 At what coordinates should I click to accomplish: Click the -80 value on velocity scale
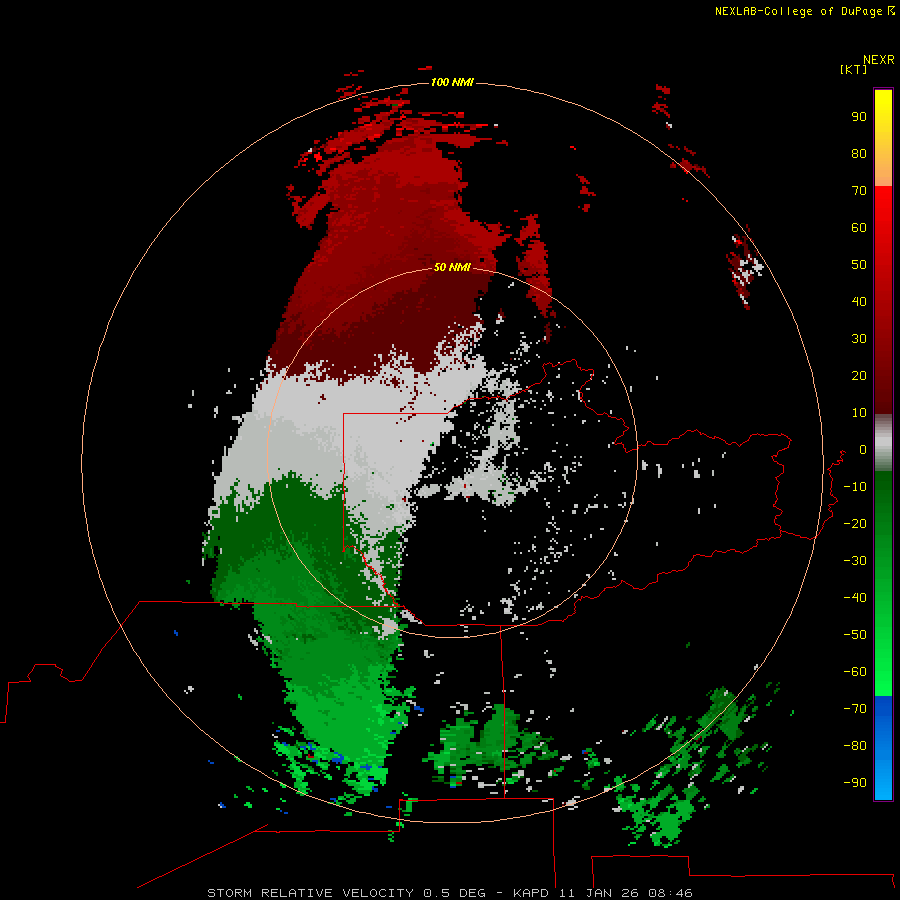click(x=855, y=746)
